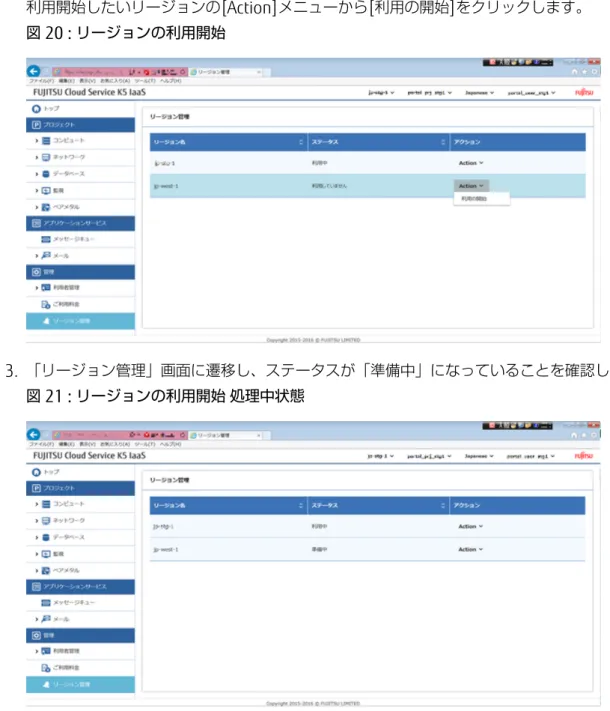The image size is (610, 711).
Task: Click Fujitsu logo in Figure 20 header
Action: [x=584, y=92]
